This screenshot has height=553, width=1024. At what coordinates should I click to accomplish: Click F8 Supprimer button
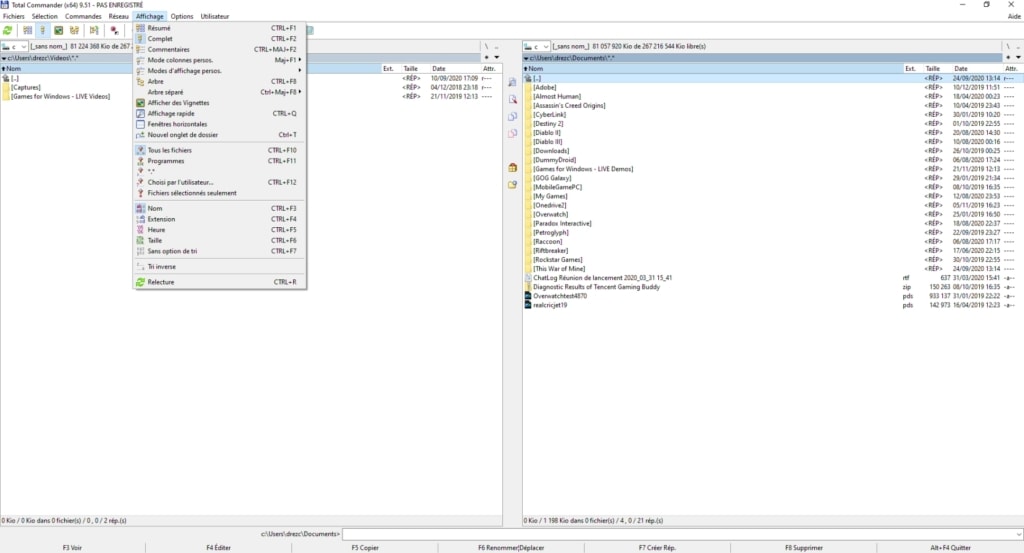804,548
